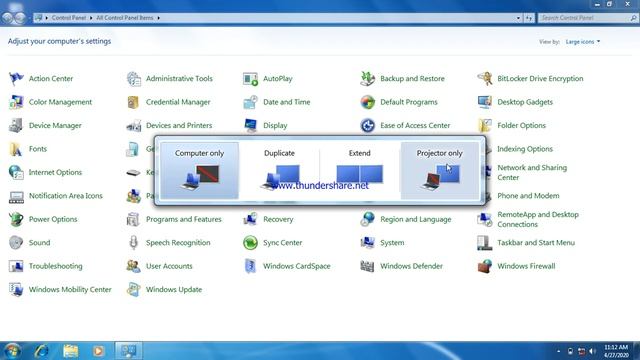Image resolution: width=640 pixels, height=360 pixels.
Task: Refresh the address bar location
Action: pos(529,18)
